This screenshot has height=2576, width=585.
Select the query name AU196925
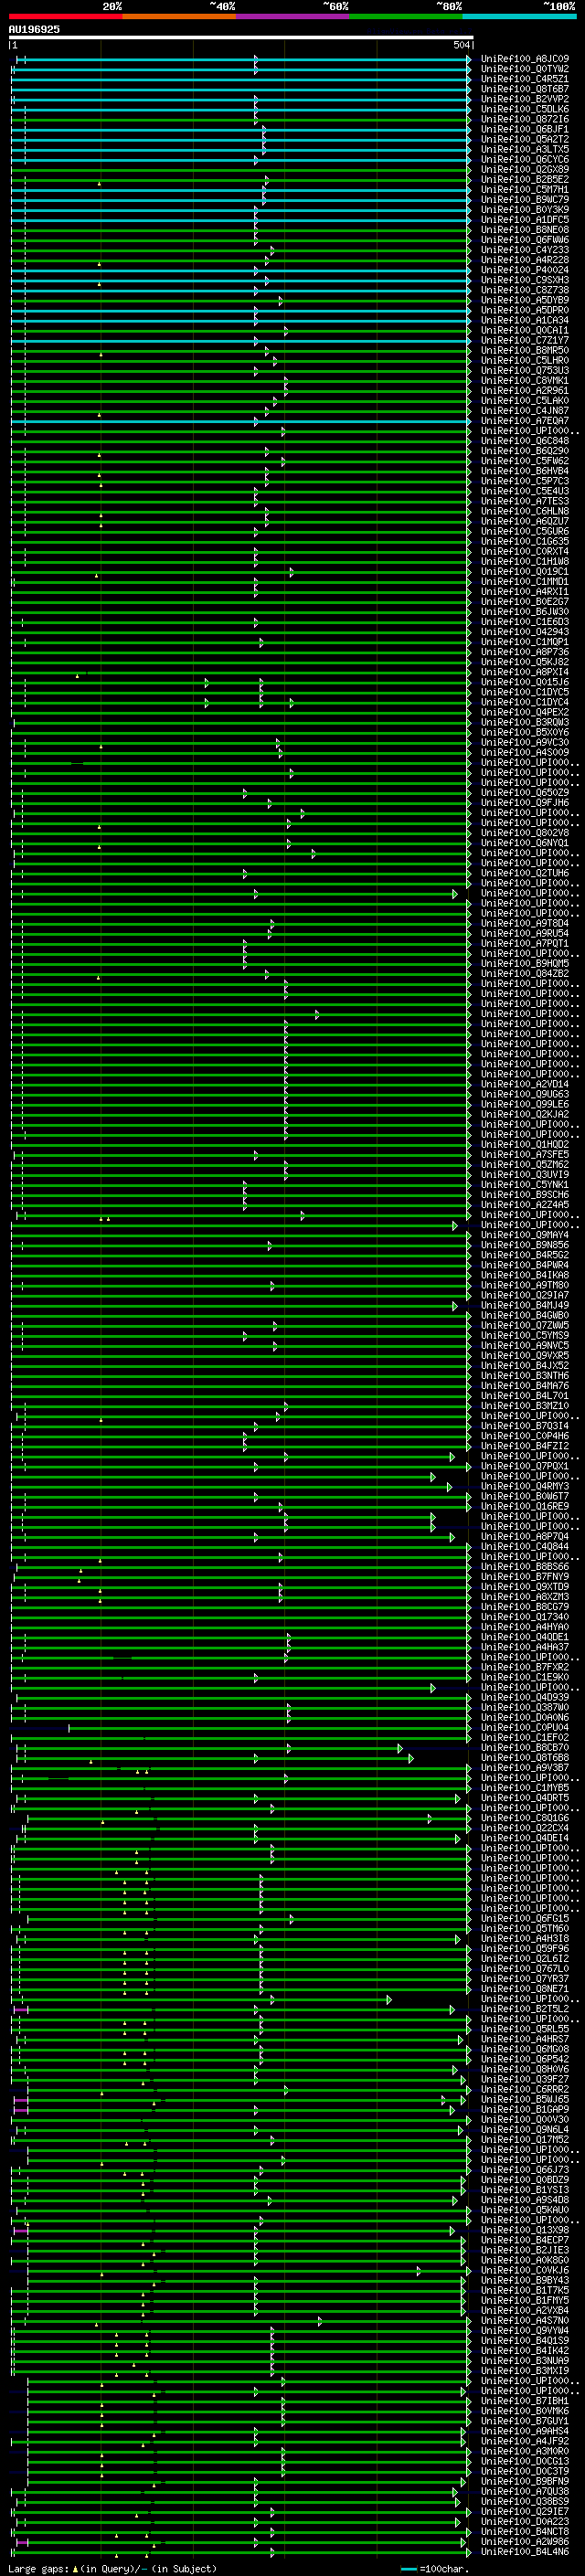34,29
